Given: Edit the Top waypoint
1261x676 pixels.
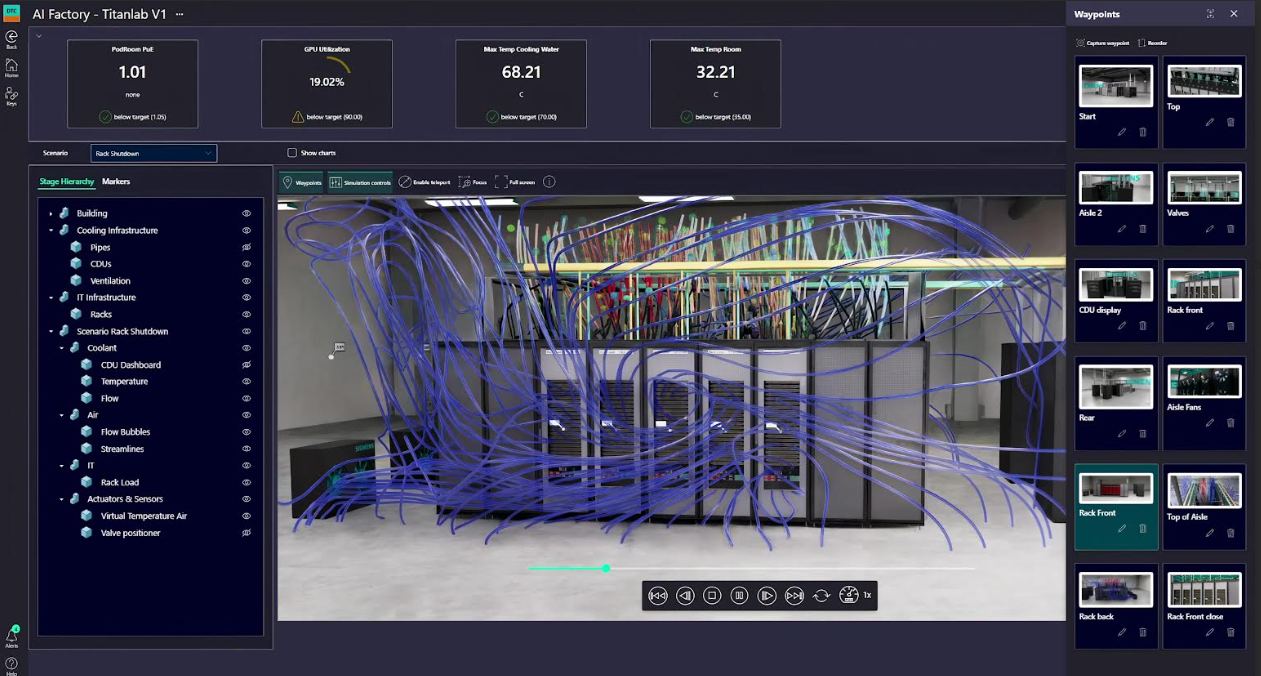Looking at the screenshot, I should (x=1210, y=122).
